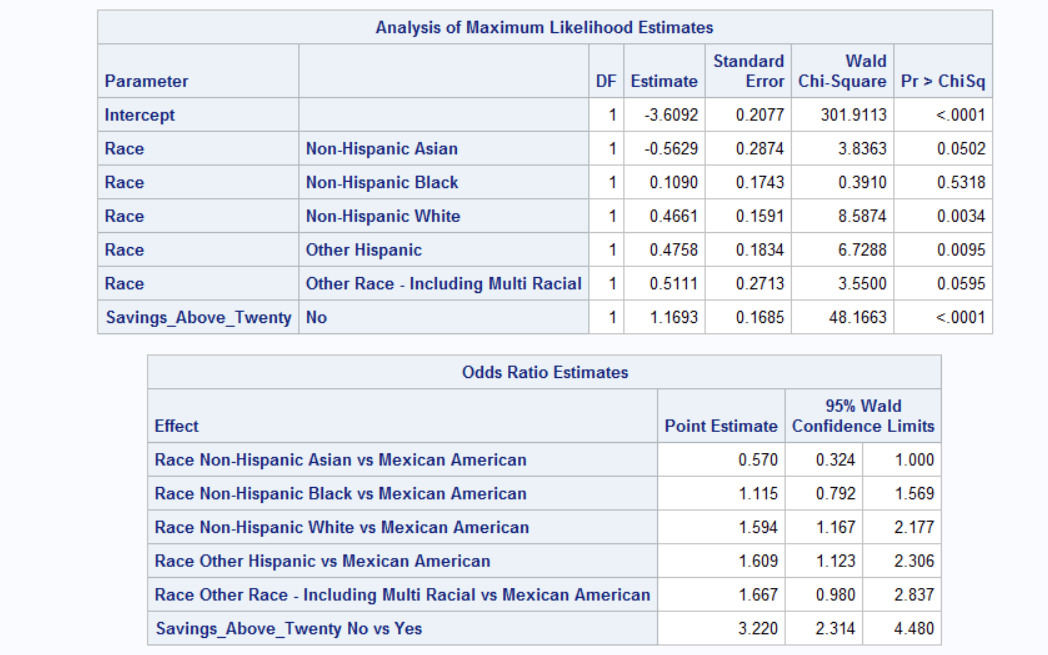1048x655 pixels.
Task: Select the odds ratio 1.667
Action: pyautogui.click(x=758, y=595)
